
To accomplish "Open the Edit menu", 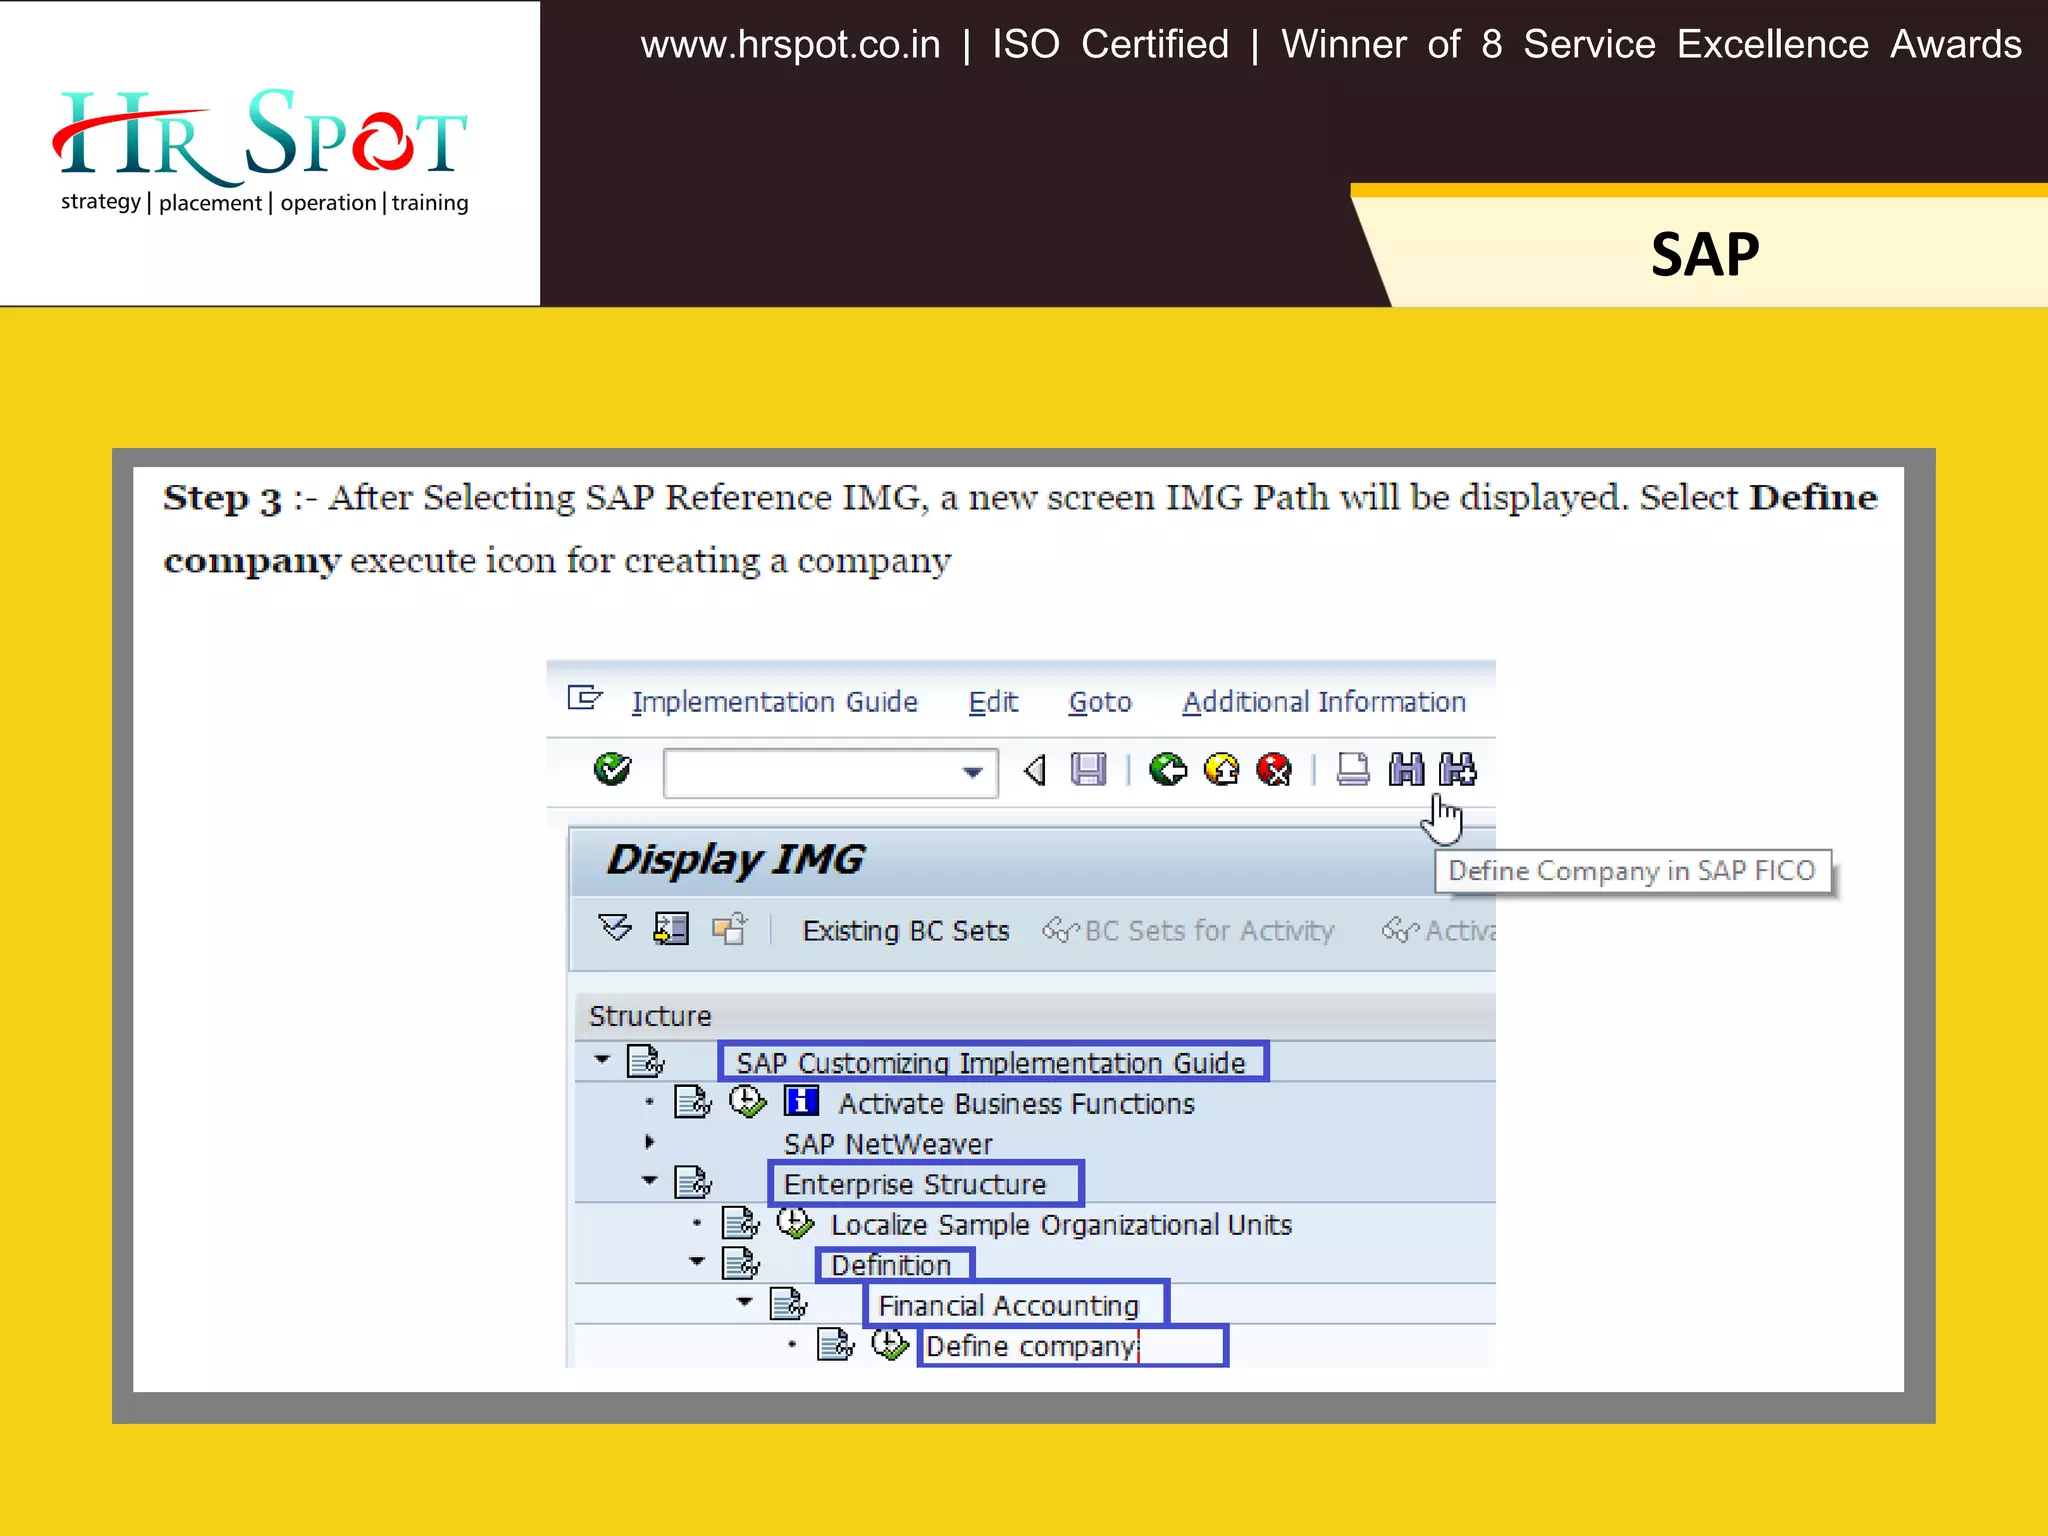I will click(993, 702).
